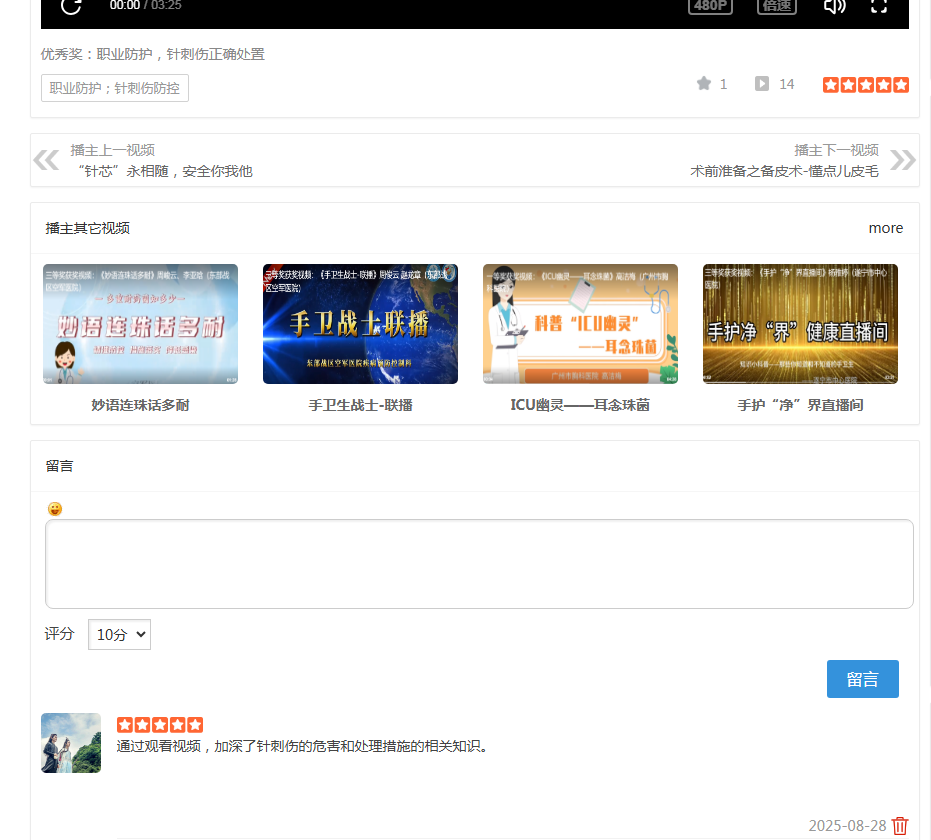Click the emoji smiley icon above comment box
This screenshot has height=840, width=931.
point(55,509)
